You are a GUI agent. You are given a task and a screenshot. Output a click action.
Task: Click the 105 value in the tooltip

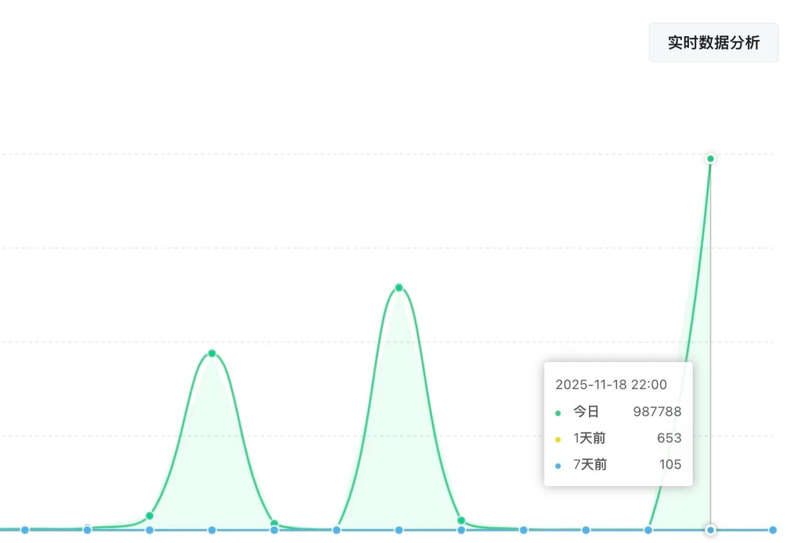[x=669, y=465]
